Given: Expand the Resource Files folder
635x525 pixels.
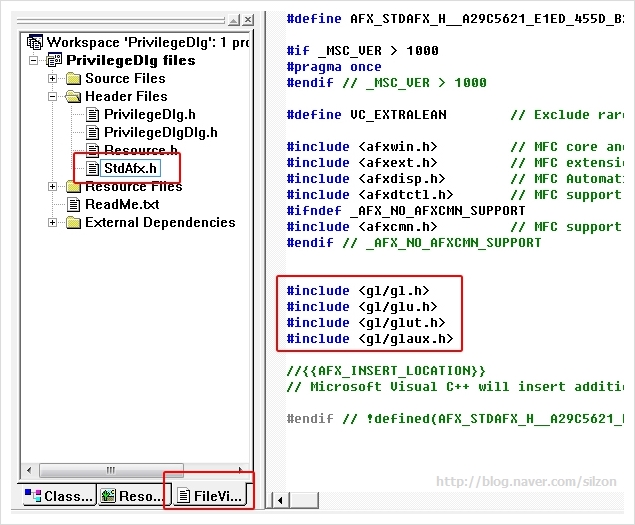Looking at the screenshot, I should 52,186.
